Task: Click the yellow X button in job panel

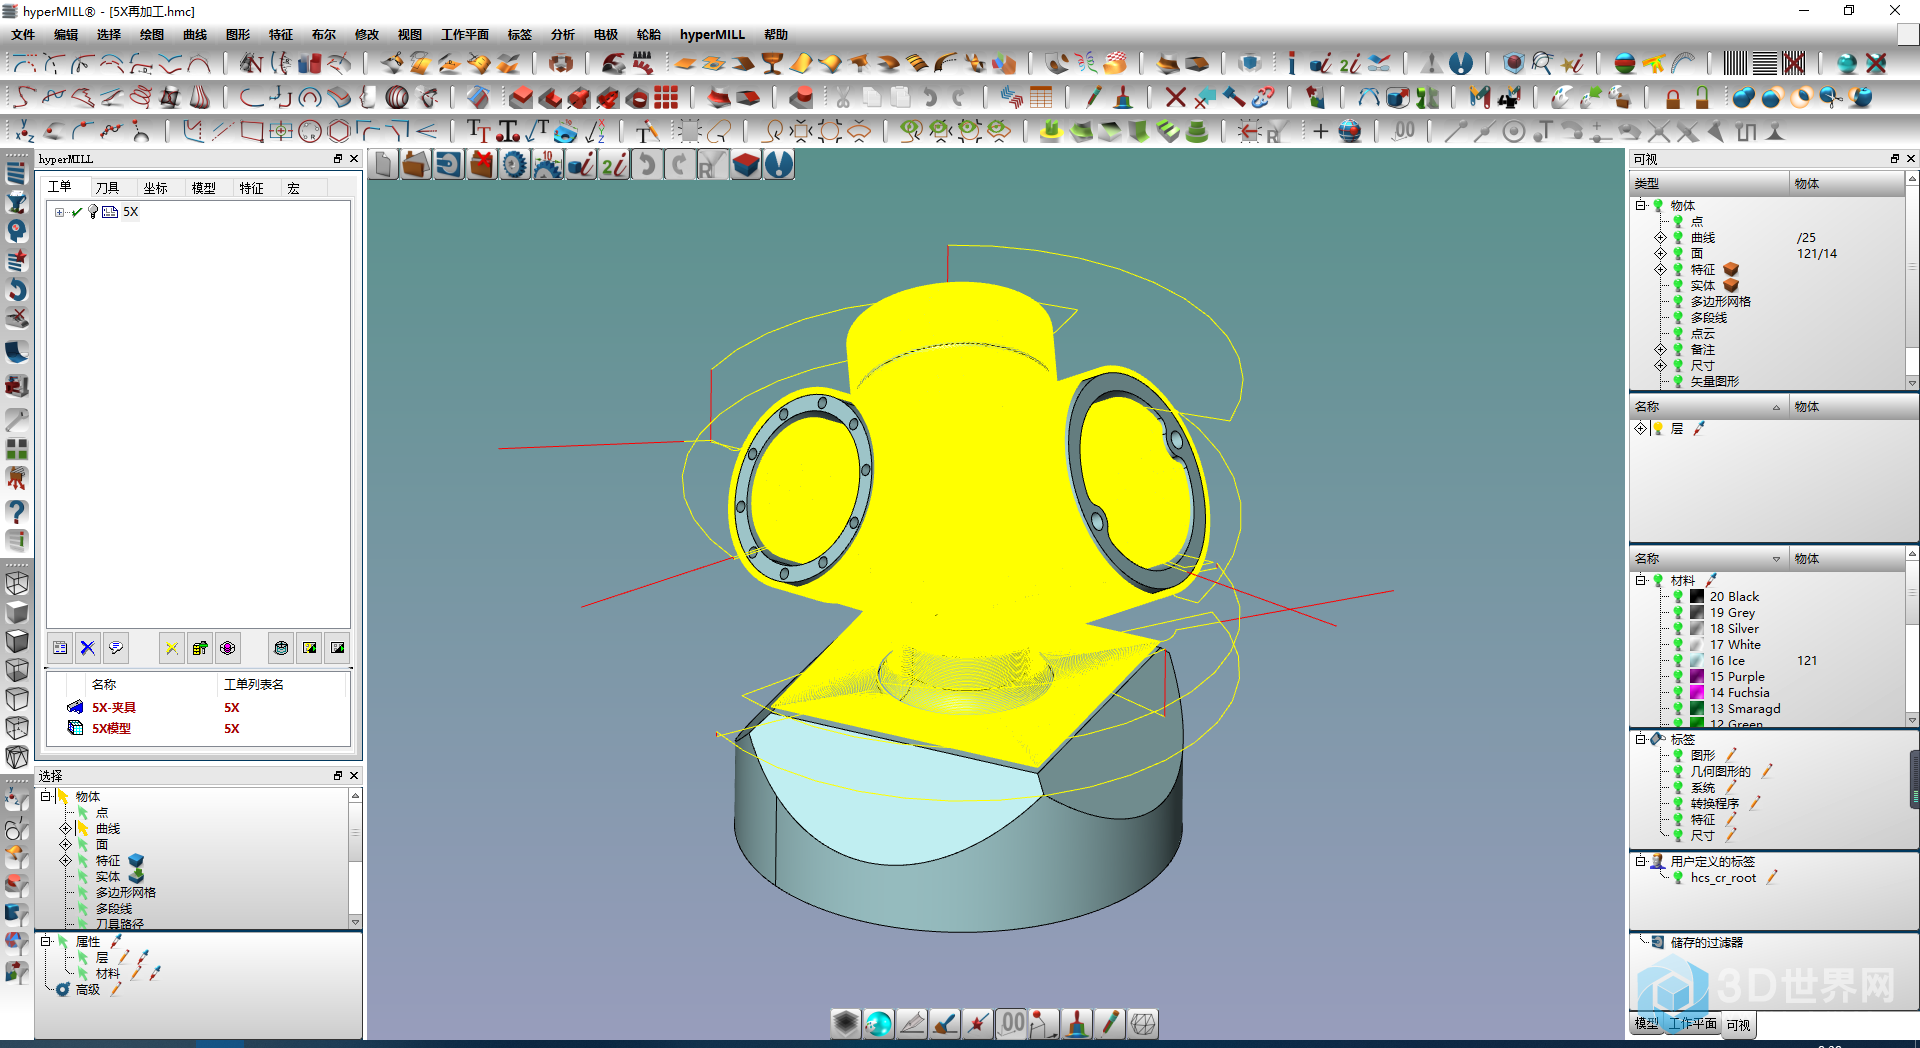Action: click(172, 648)
